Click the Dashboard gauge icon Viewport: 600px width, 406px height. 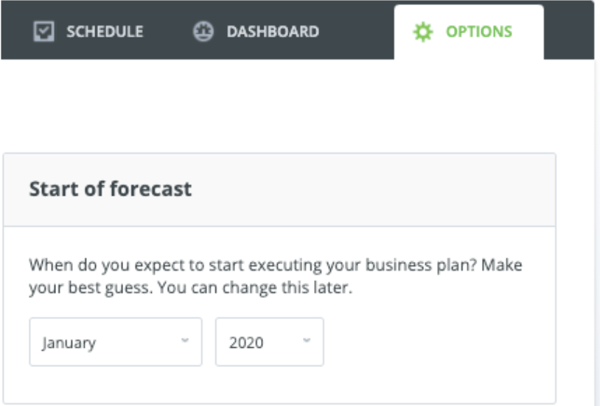[x=203, y=31]
